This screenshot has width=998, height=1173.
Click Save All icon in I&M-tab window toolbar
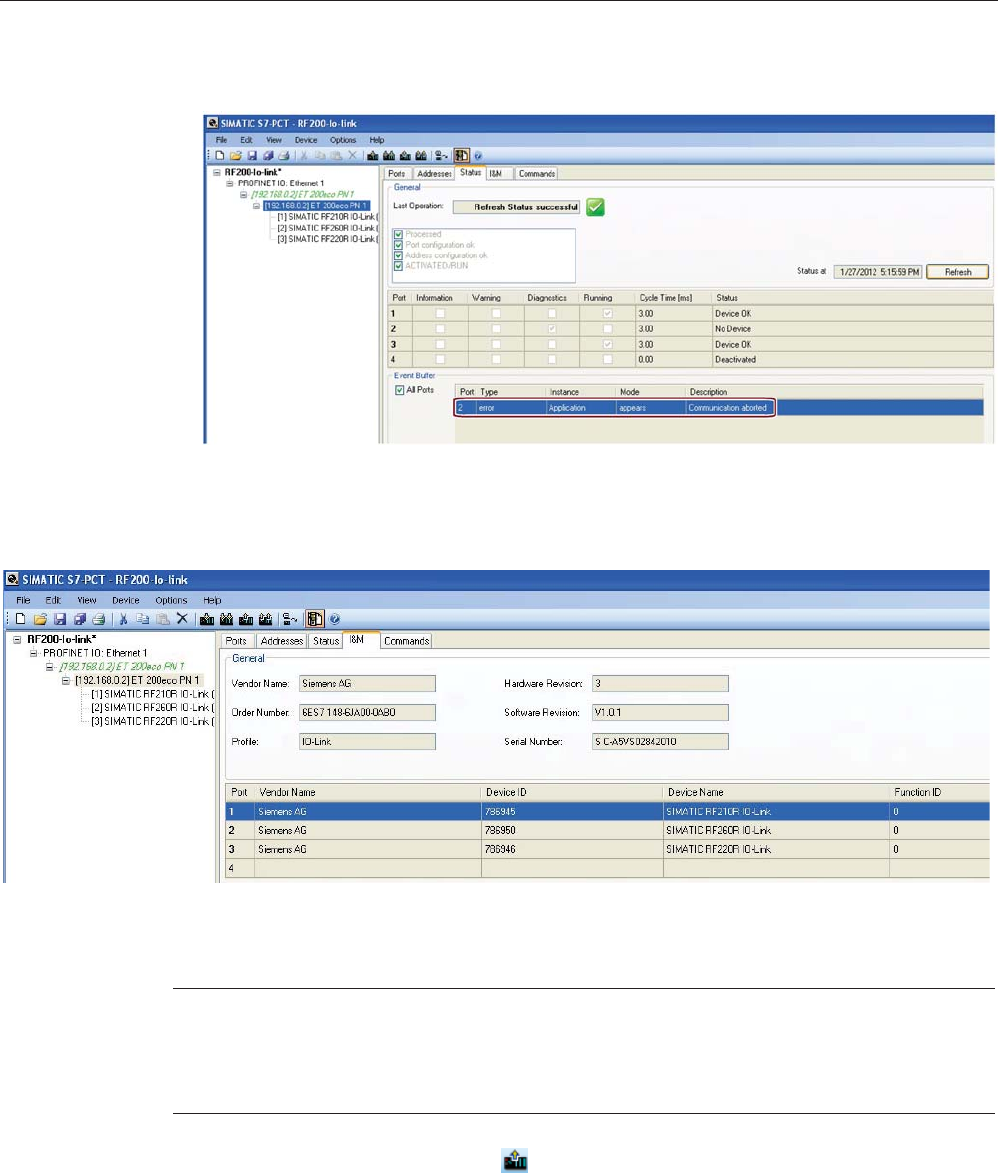click(79, 619)
